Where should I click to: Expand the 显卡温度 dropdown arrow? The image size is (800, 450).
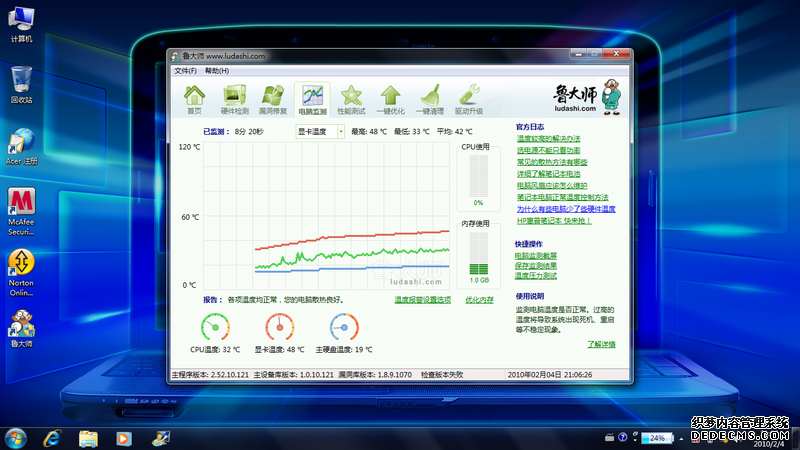click(x=341, y=132)
